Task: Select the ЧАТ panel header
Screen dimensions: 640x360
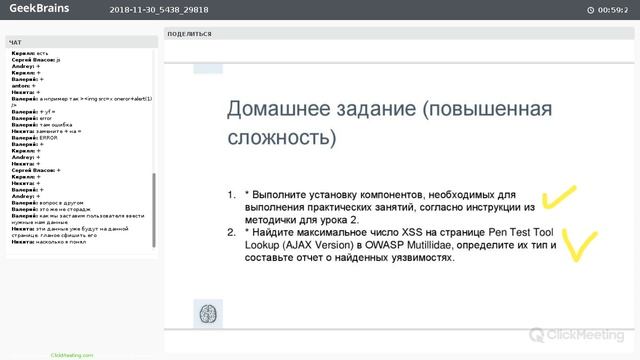Action: click(x=82, y=42)
